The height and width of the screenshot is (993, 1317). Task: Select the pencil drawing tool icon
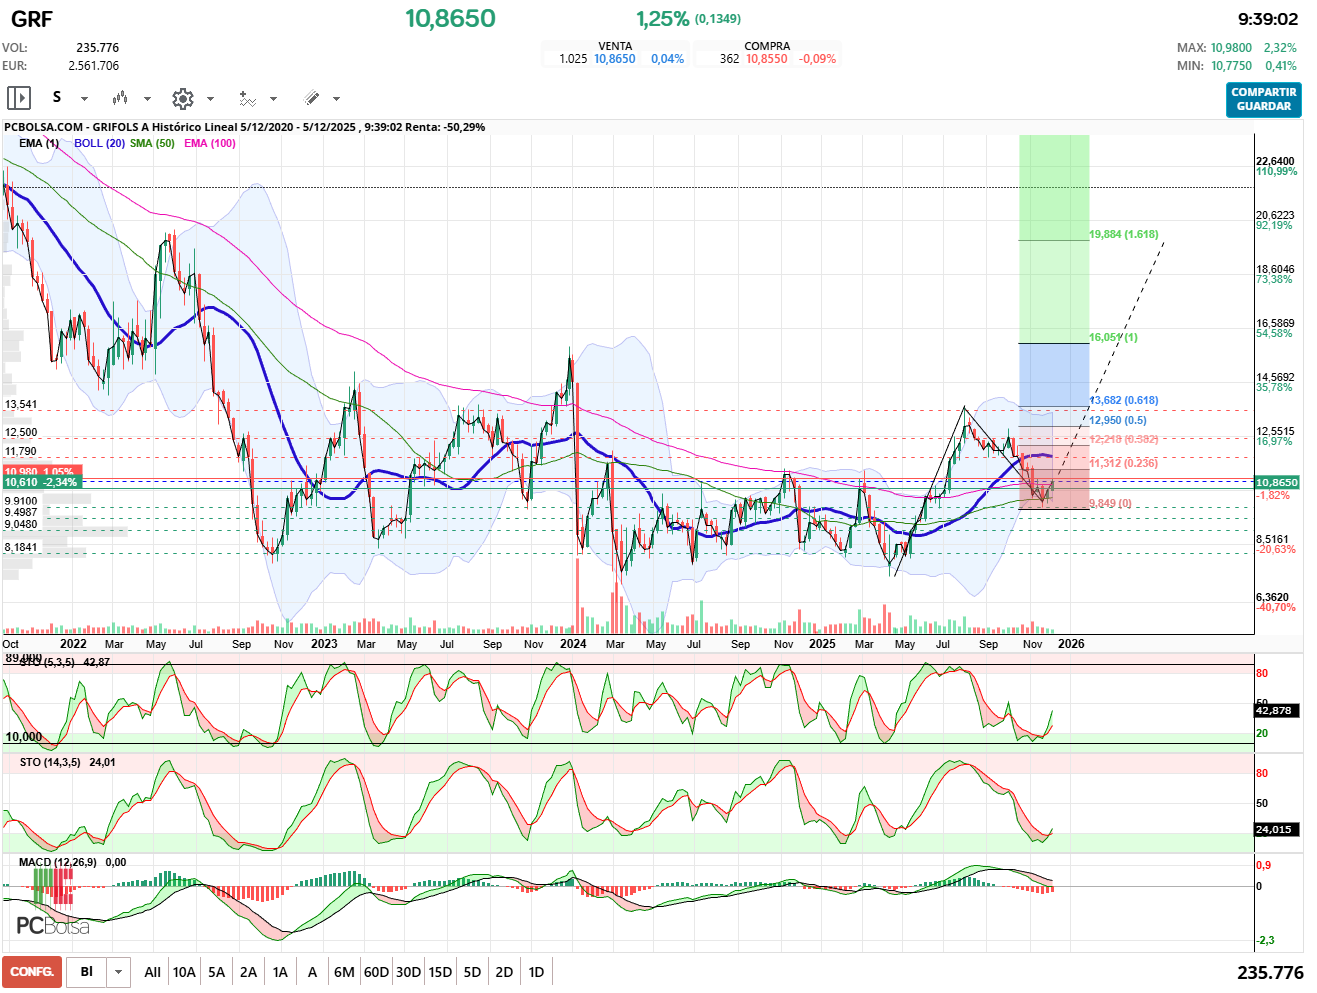pos(311,98)
